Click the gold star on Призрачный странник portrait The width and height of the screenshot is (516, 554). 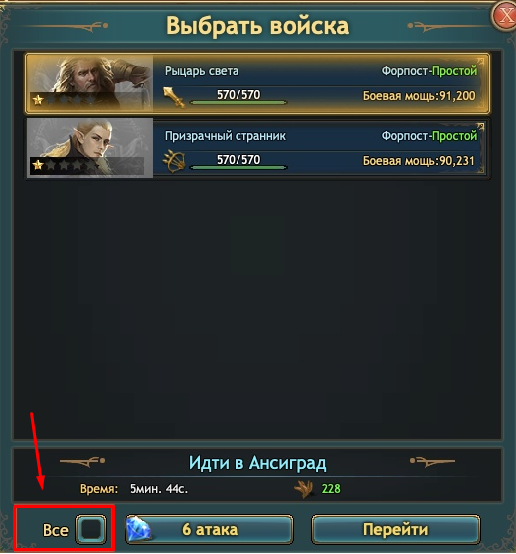[38, 165]
